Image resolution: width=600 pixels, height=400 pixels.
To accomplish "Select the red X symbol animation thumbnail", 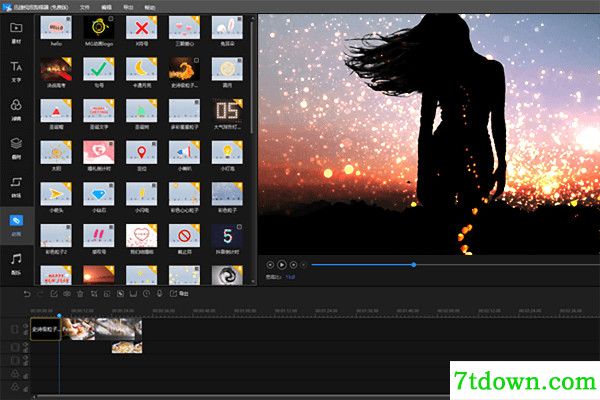I will 142,28.
